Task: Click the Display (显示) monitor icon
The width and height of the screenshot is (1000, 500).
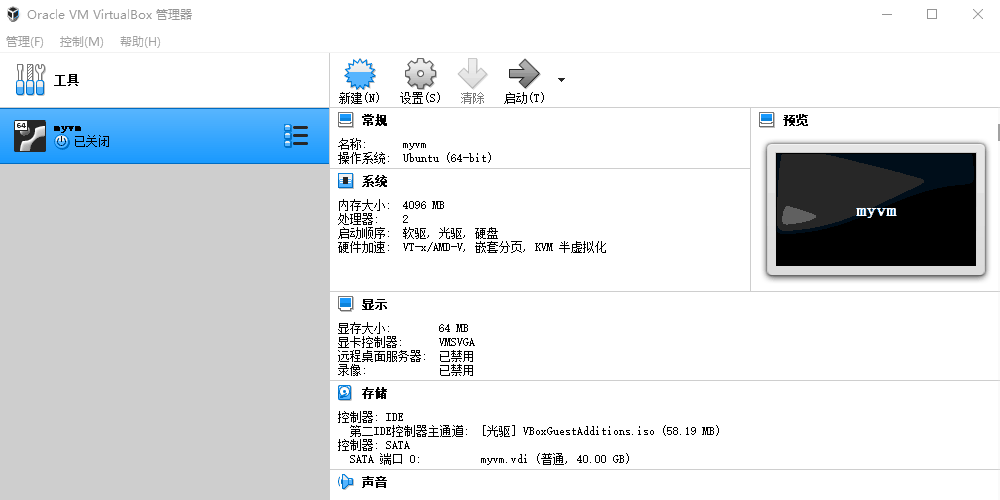Action: tap(346, 304)
